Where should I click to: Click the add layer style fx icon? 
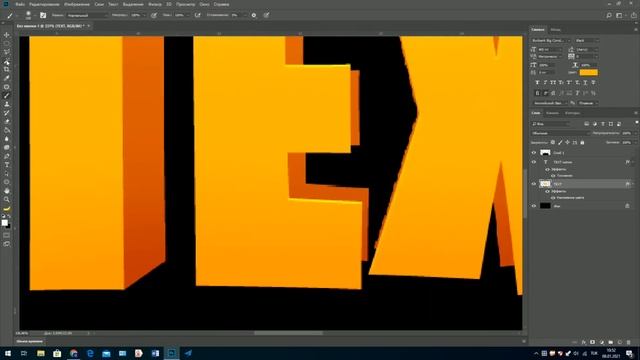coord(584,342)
